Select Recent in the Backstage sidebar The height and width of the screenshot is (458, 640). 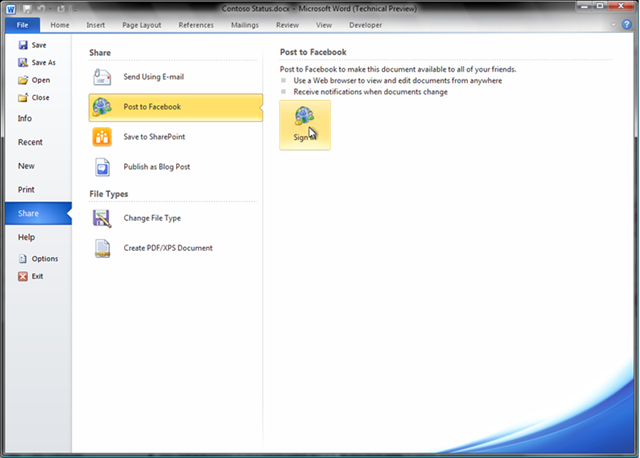click(x=30, y=142)
